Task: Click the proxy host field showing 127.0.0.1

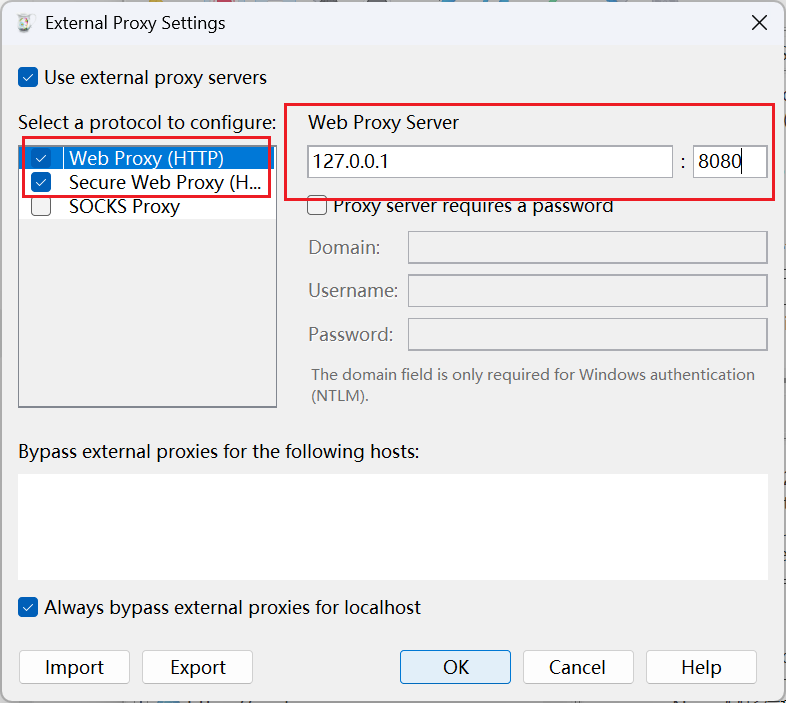Action: pyautogui.click(x=490, y=161)
